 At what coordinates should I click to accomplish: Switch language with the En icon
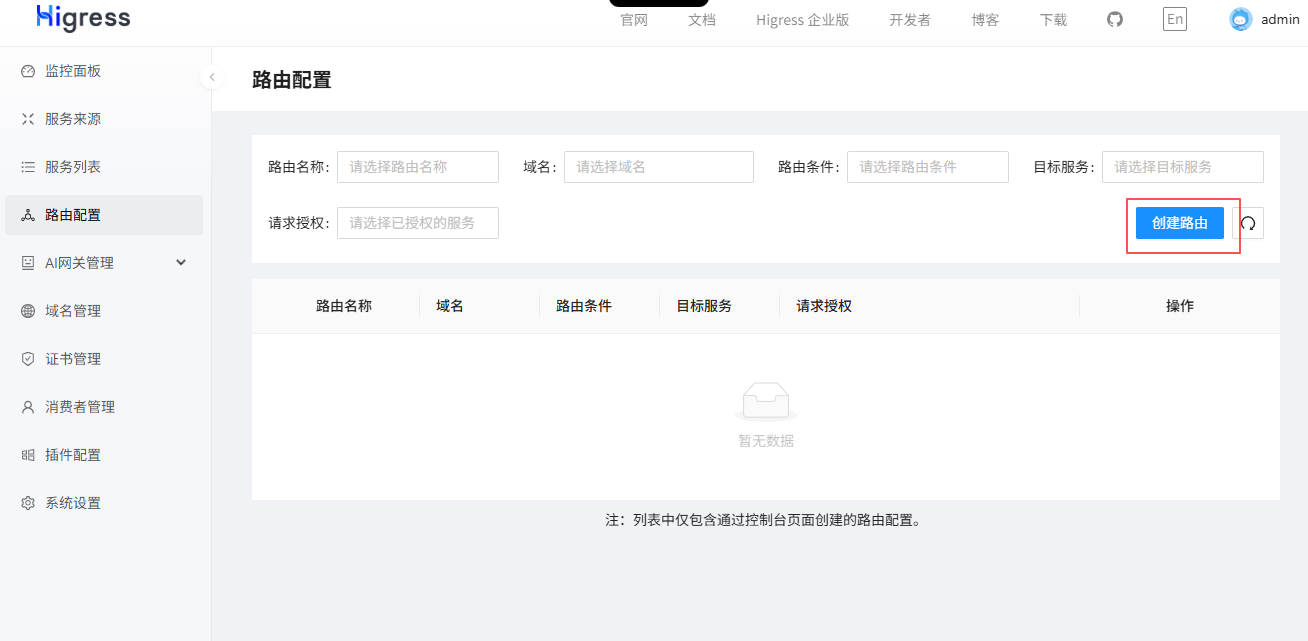[1175, 19]
